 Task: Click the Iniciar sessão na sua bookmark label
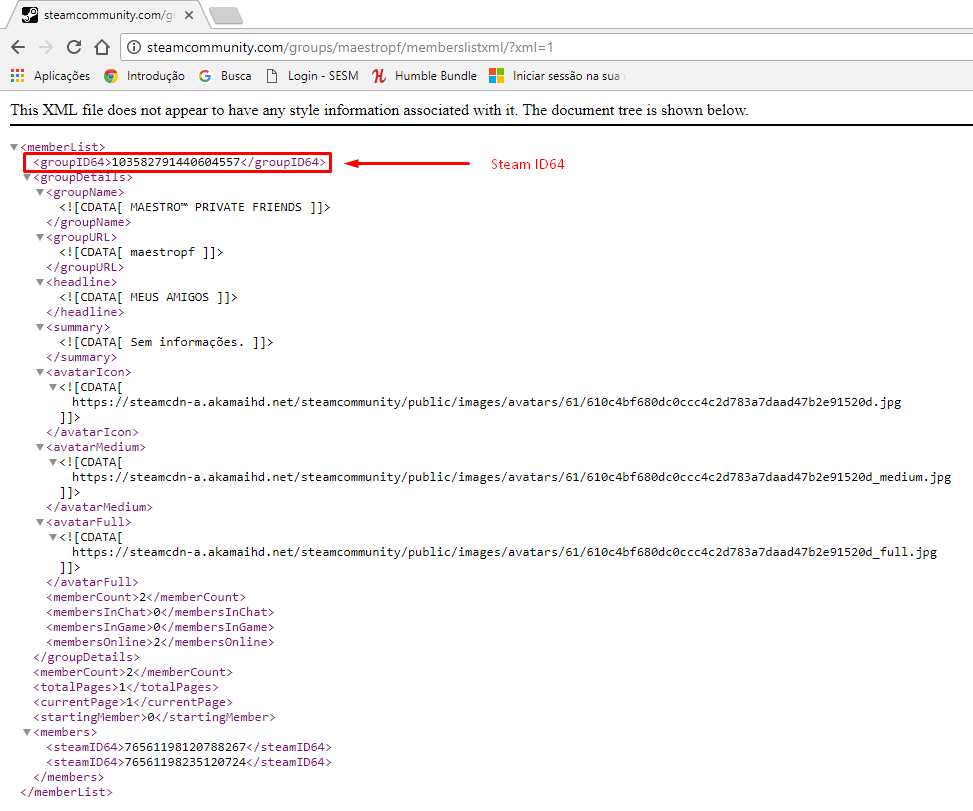click(x=566, y=76)
